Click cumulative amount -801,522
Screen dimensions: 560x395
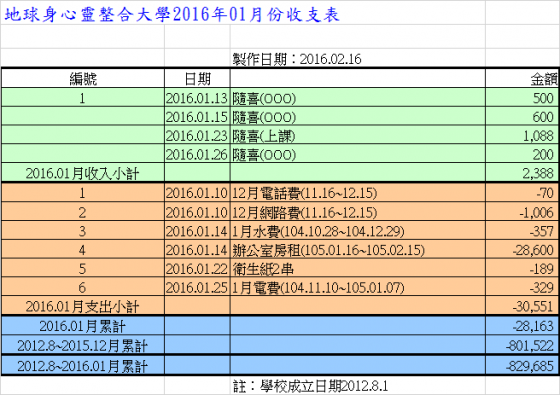(x=522, y=345)
